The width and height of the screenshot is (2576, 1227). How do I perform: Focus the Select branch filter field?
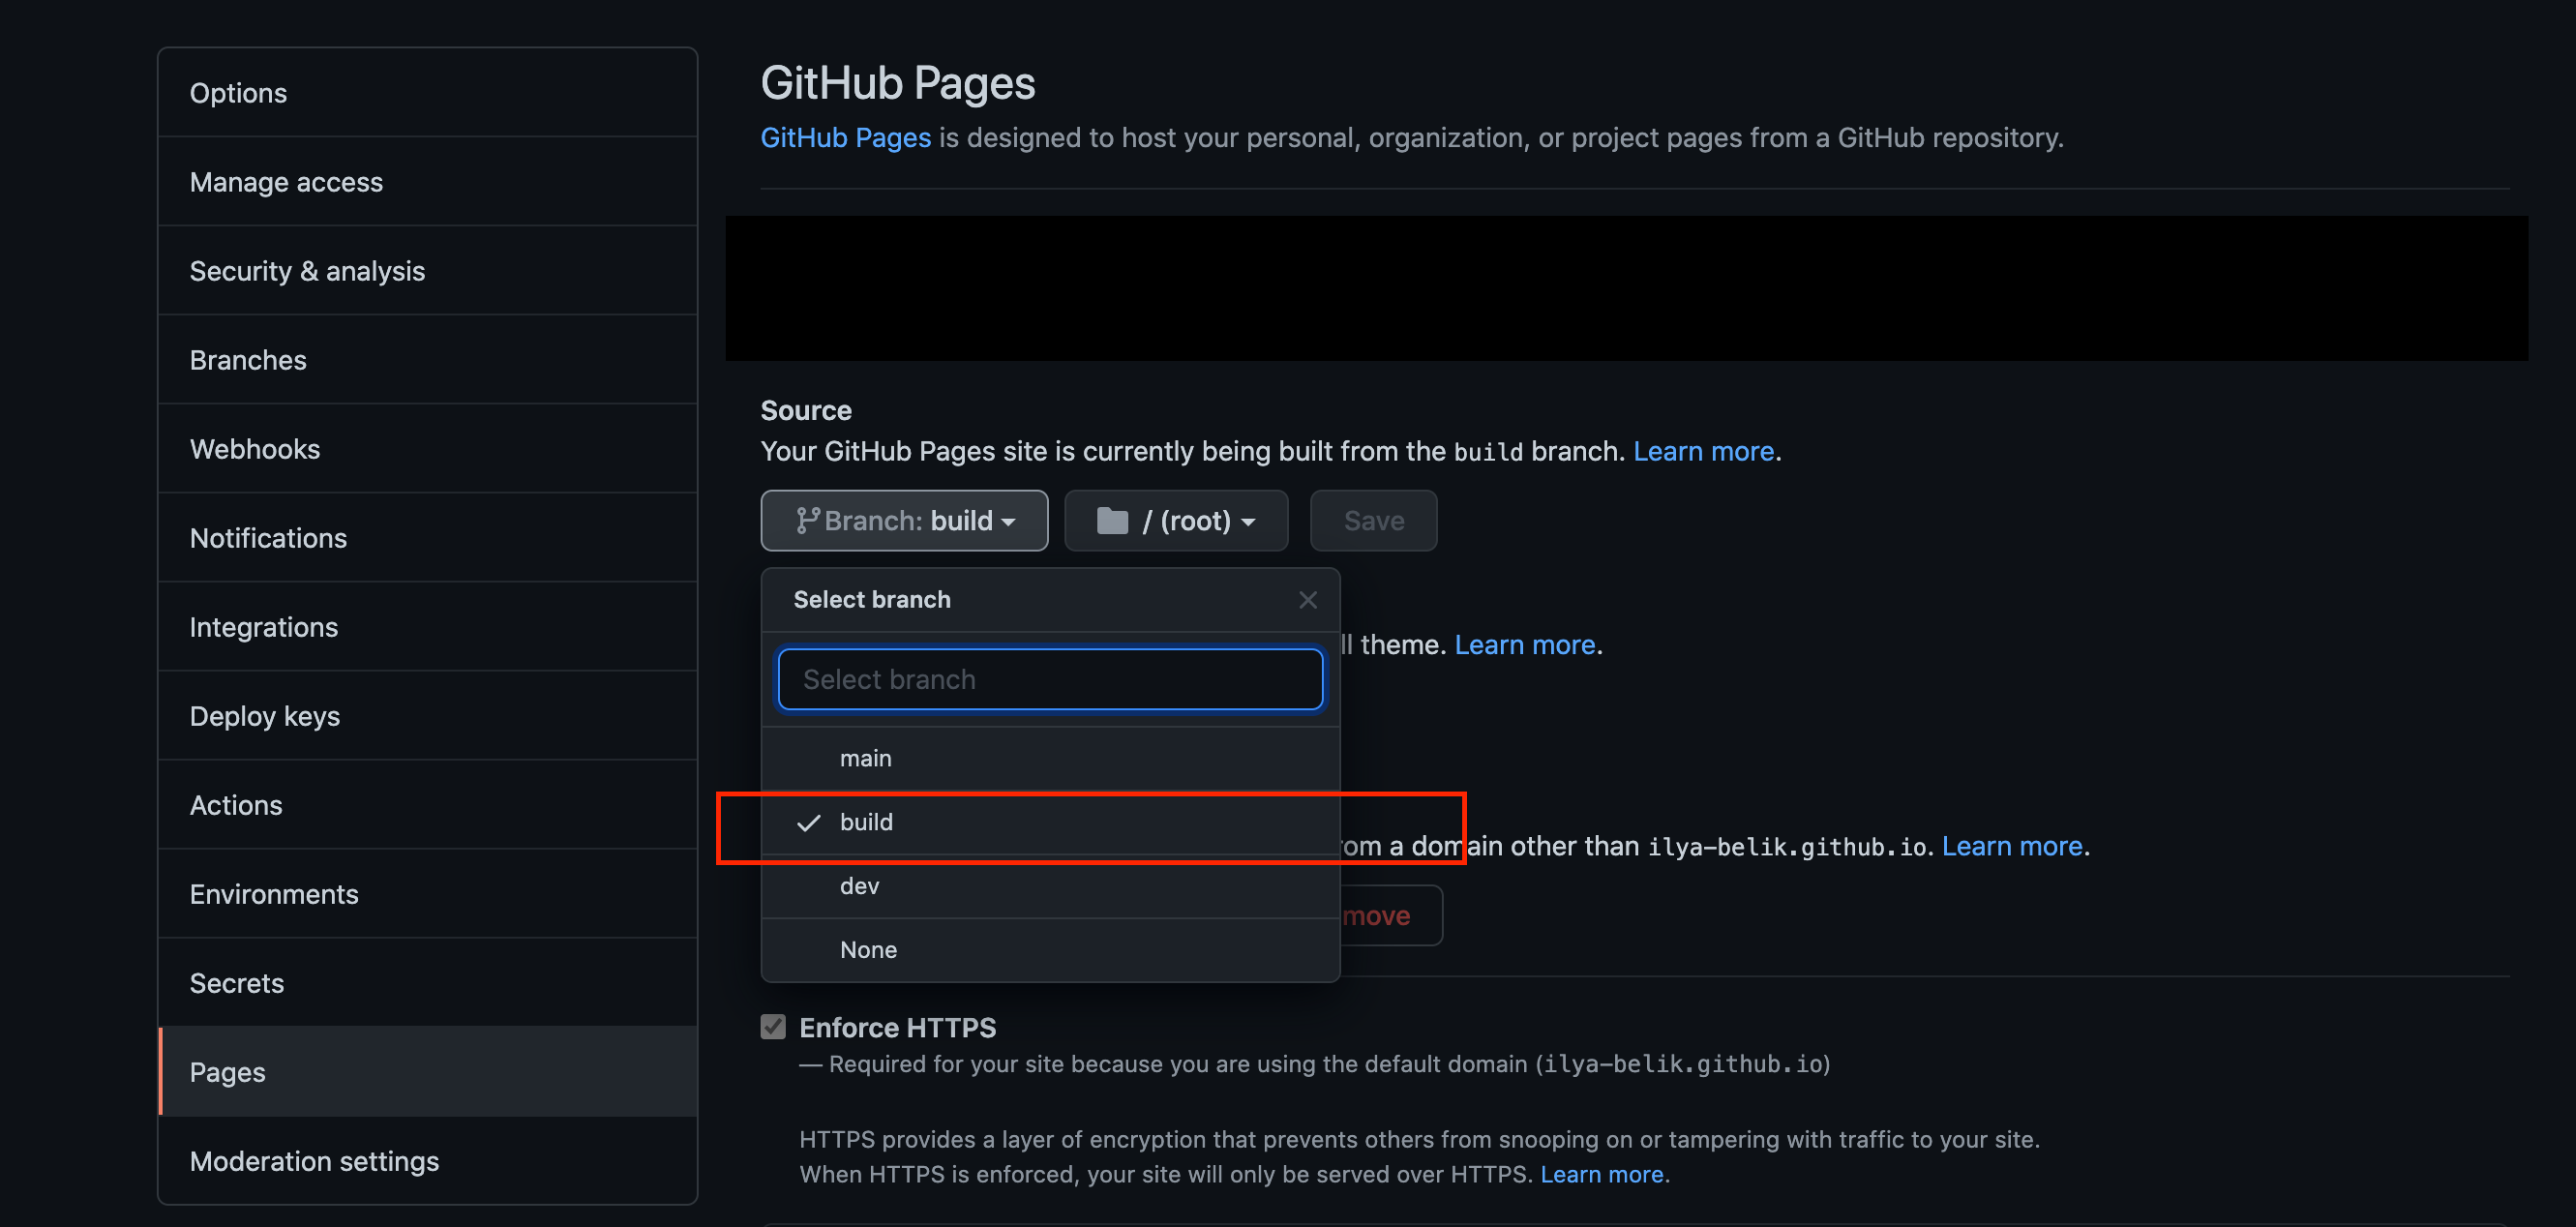[x=1050, y=680]
